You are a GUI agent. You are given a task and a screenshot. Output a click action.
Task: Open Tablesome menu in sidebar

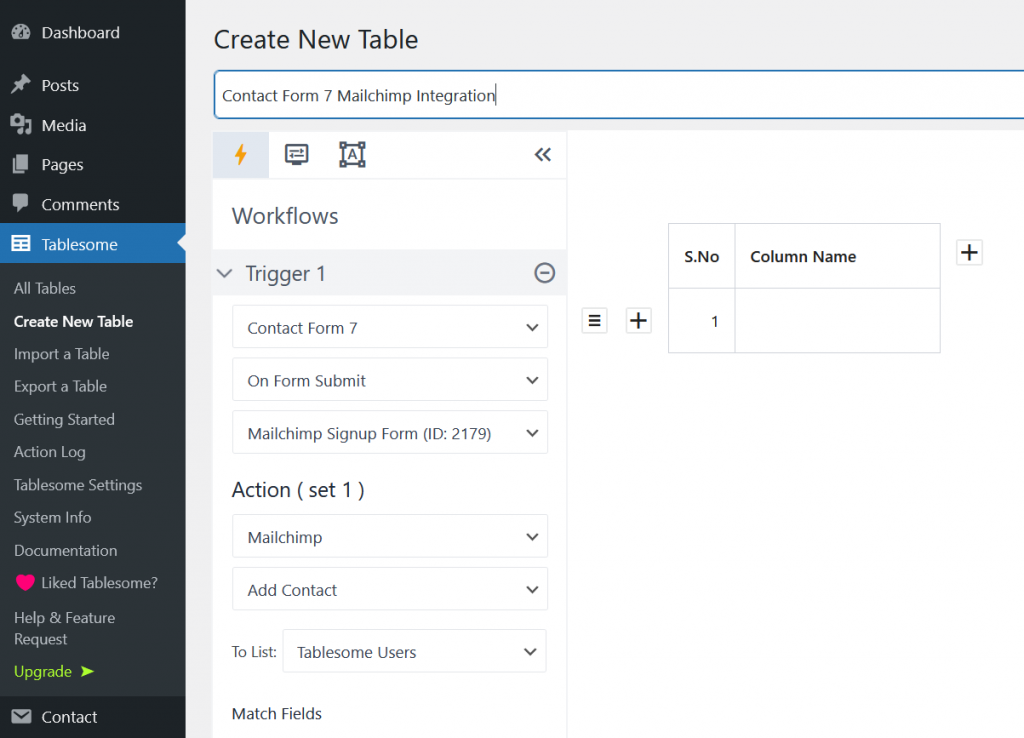[93, 244]
